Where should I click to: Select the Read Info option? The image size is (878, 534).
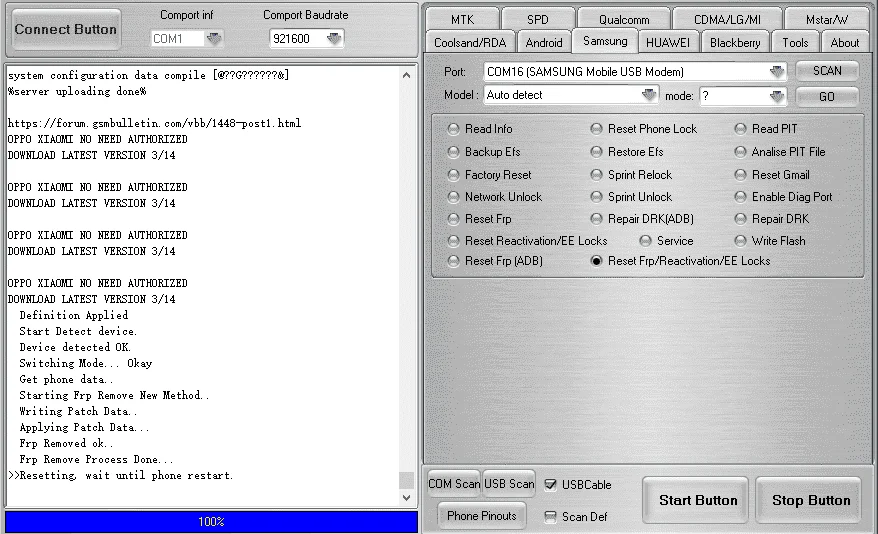click(x=480, y=129)
